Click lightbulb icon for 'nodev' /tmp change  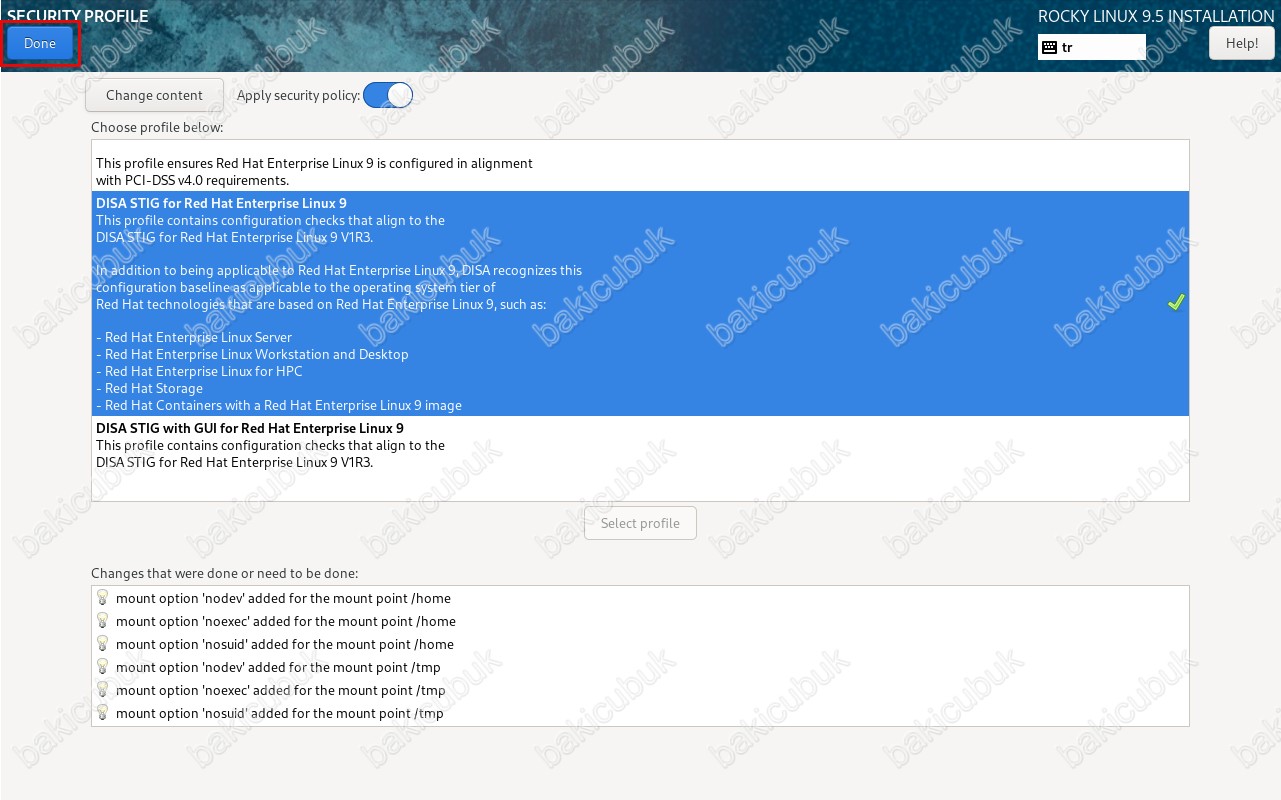[102, 667]
